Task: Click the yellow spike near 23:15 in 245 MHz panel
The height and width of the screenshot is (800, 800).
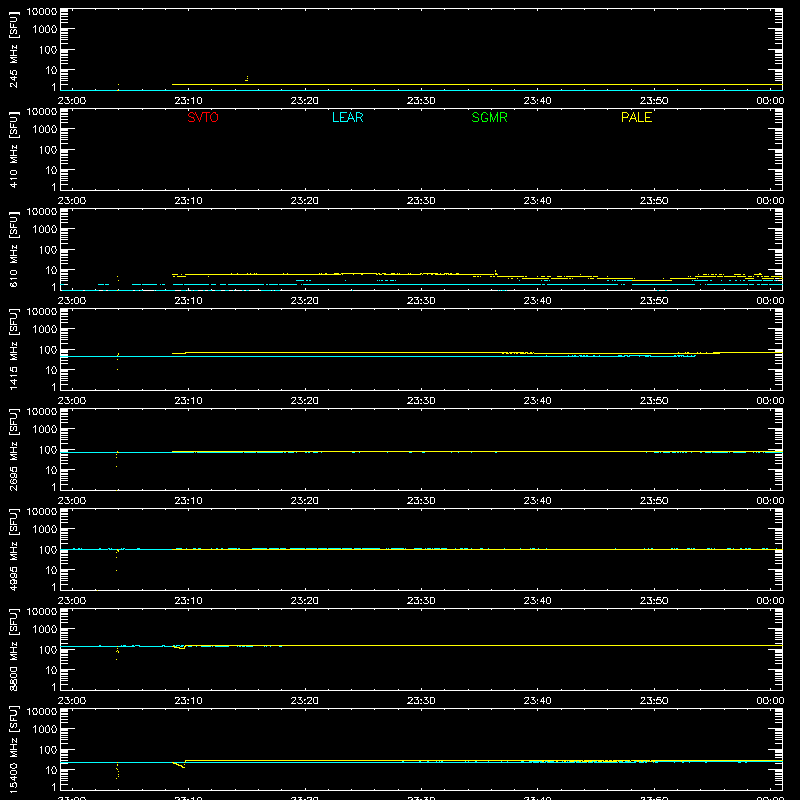Action: tap(247, 79)
